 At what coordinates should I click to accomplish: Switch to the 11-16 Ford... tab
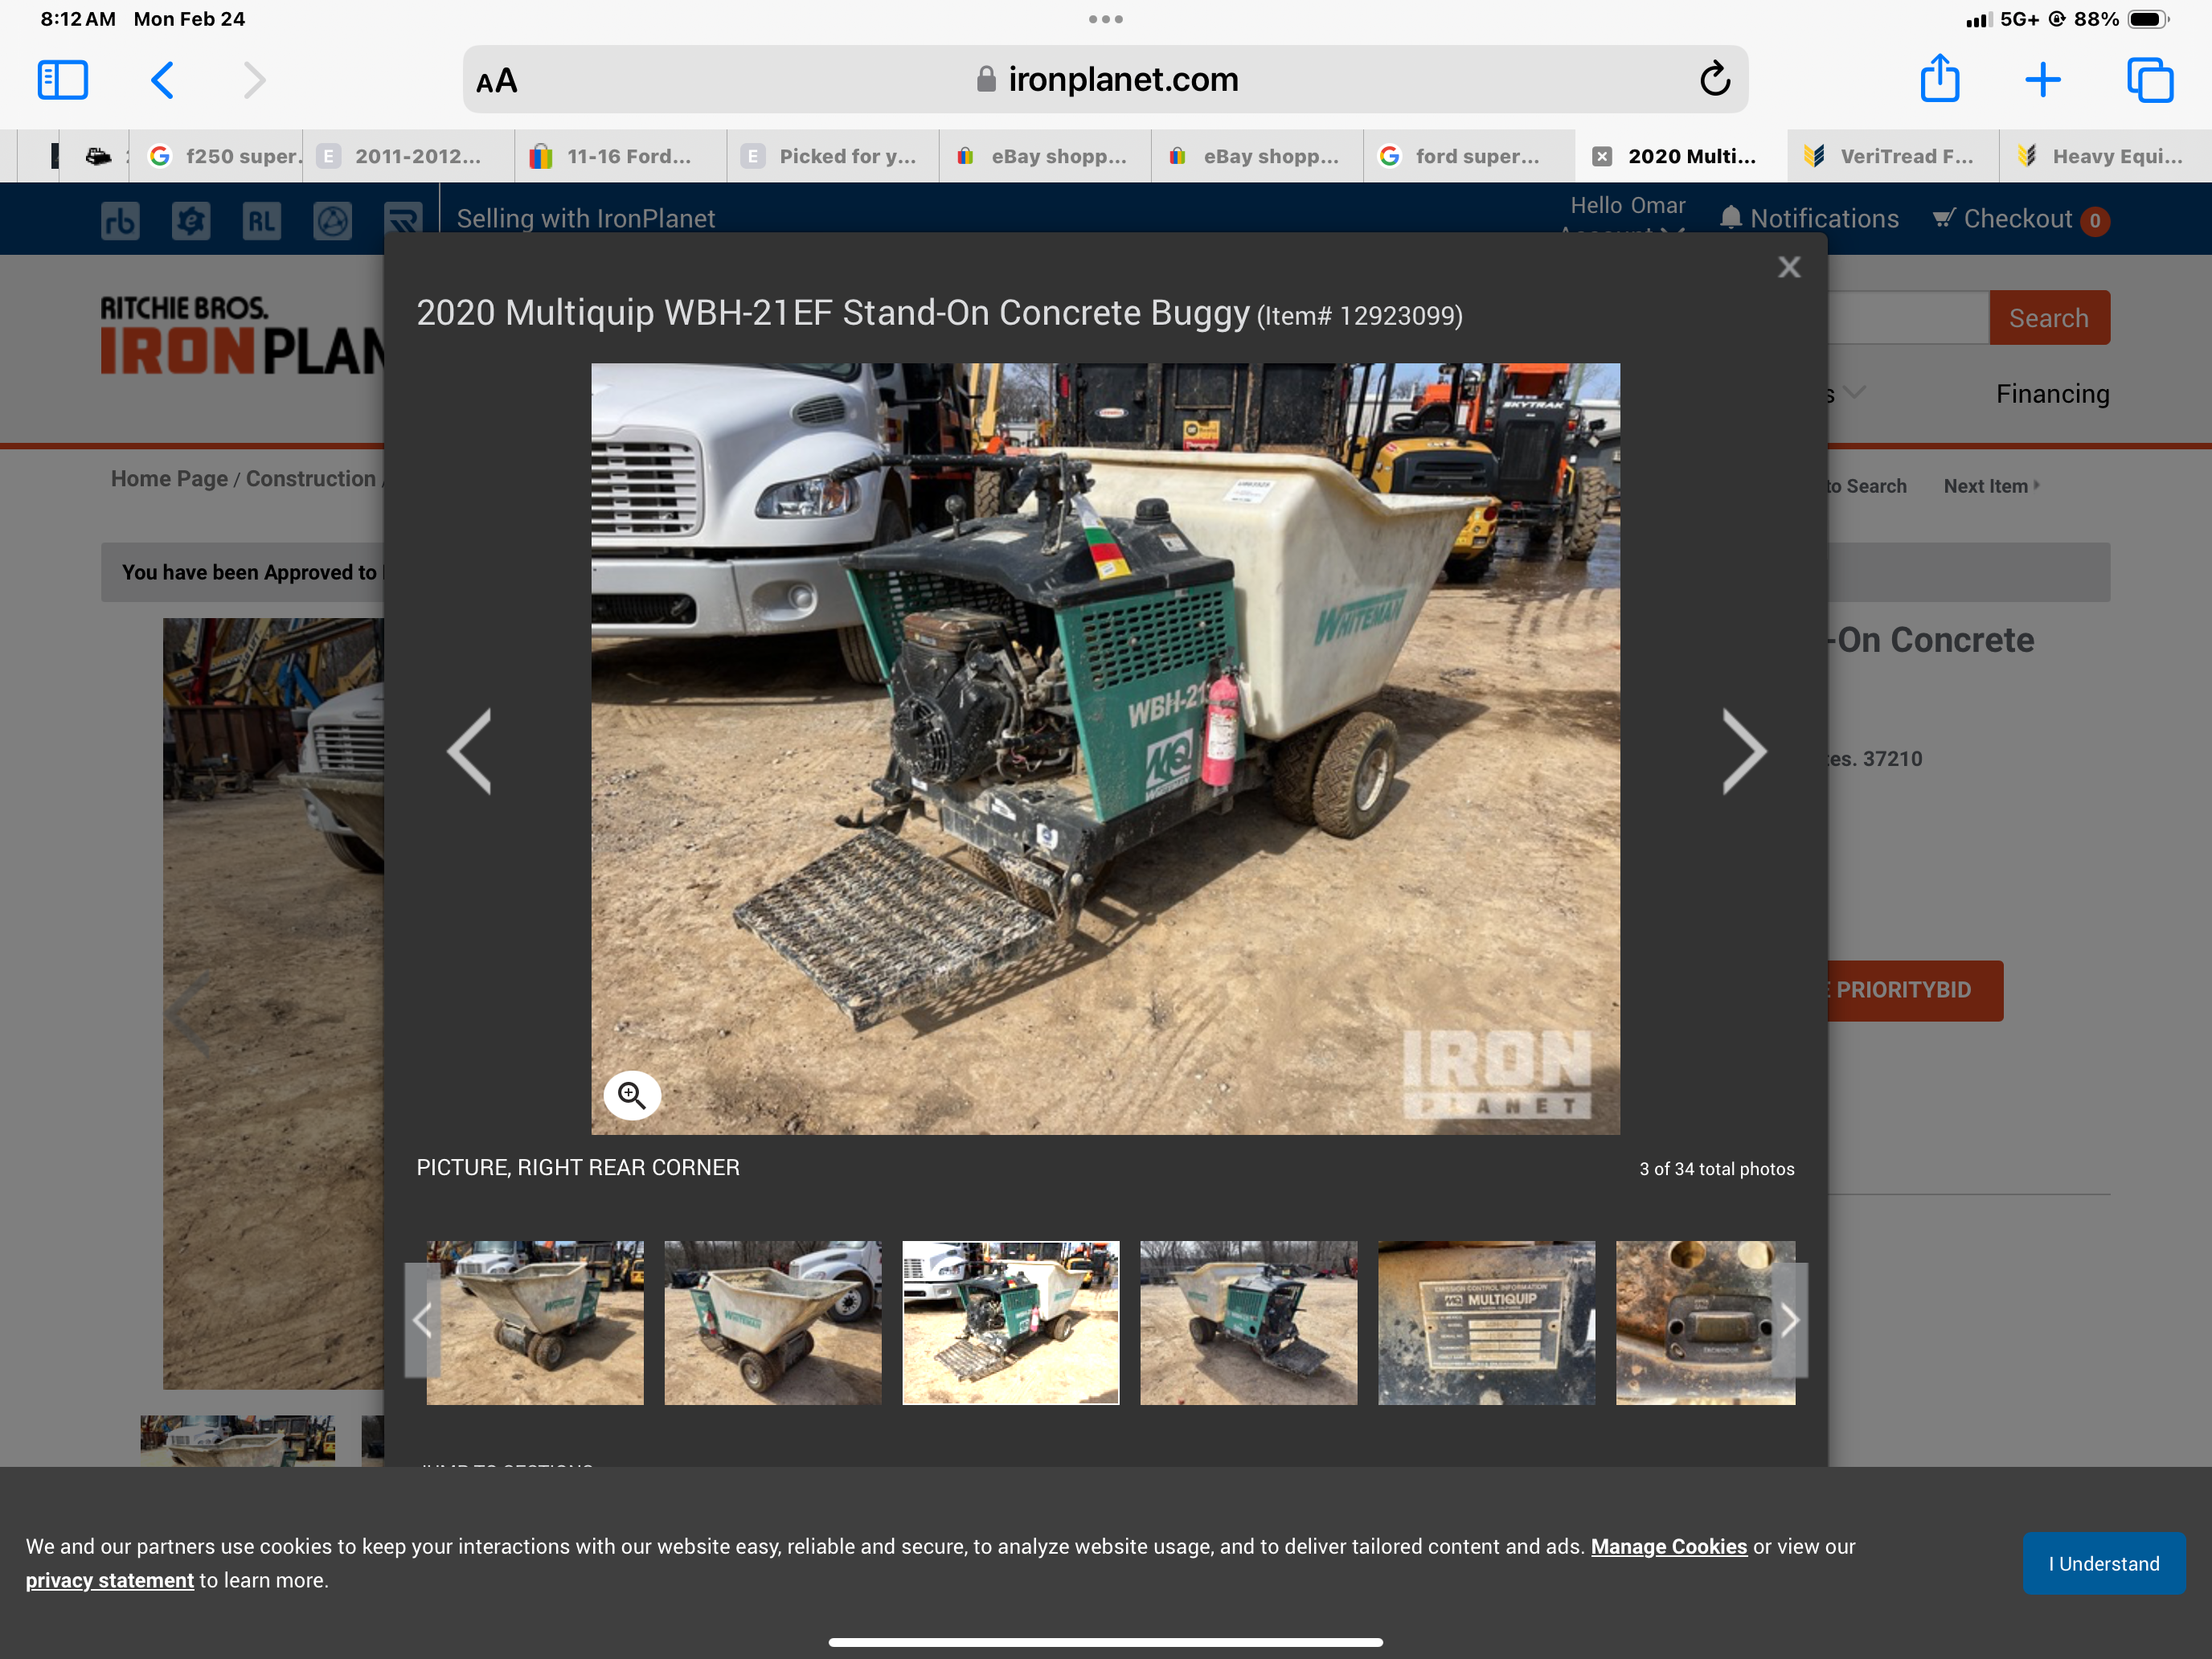coord(621,156)
